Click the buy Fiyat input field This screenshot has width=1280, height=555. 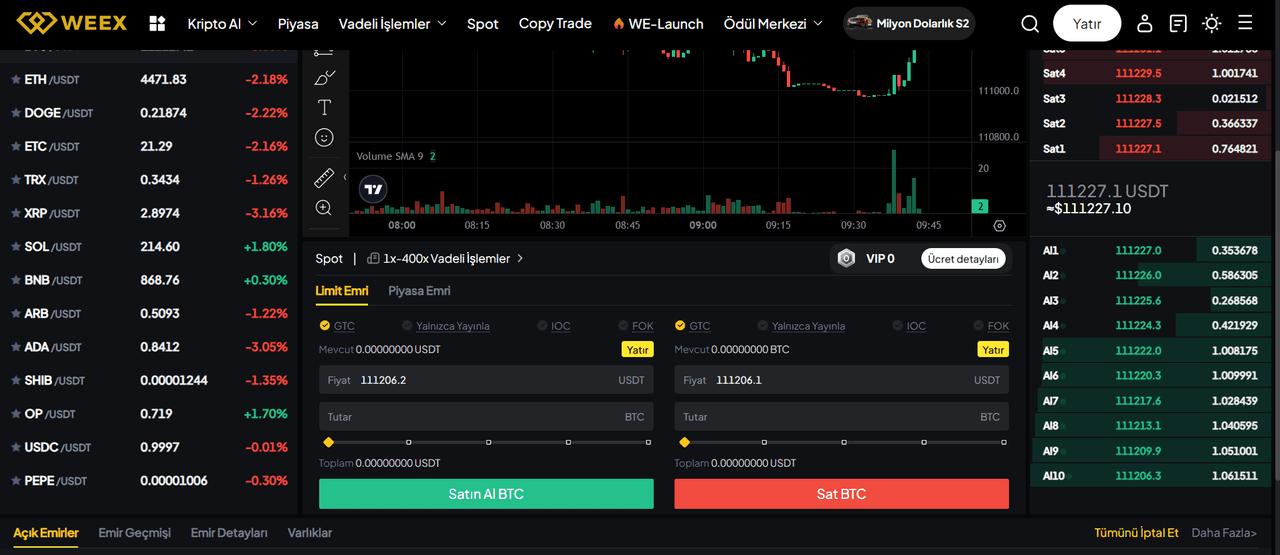(486, 380)
